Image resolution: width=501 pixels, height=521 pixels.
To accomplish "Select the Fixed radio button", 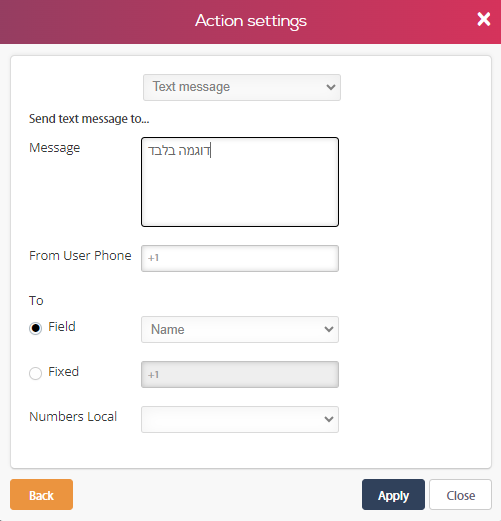I will 35,373.
